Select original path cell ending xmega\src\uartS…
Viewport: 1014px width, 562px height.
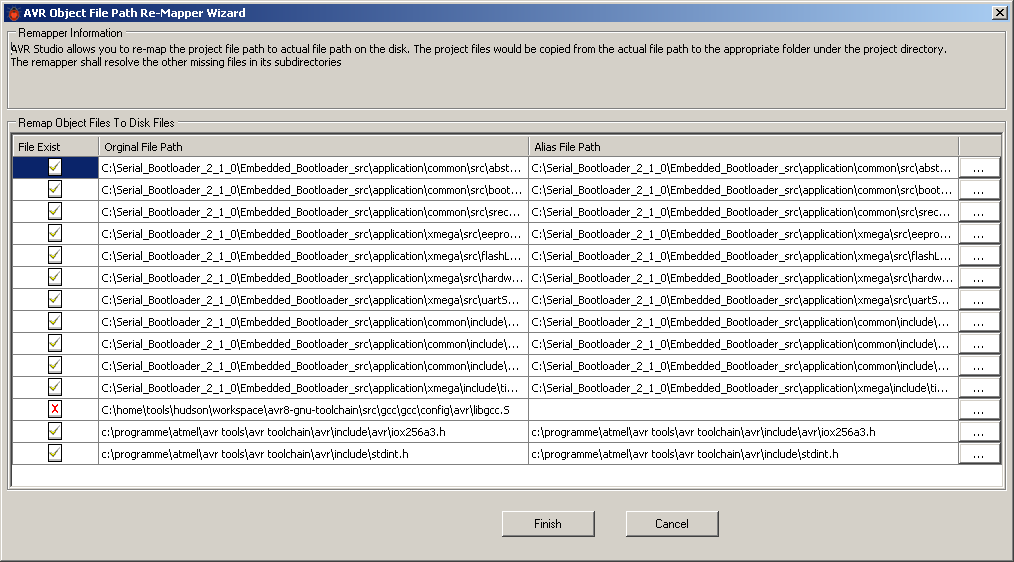tap(314, 300)
